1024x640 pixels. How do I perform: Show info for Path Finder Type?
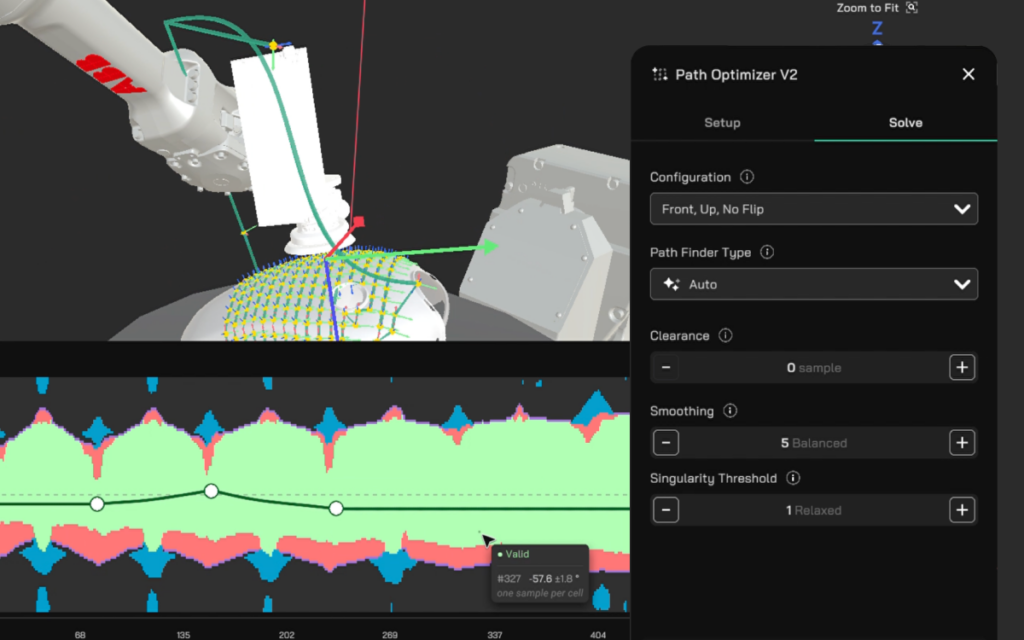tap(767, 252)
